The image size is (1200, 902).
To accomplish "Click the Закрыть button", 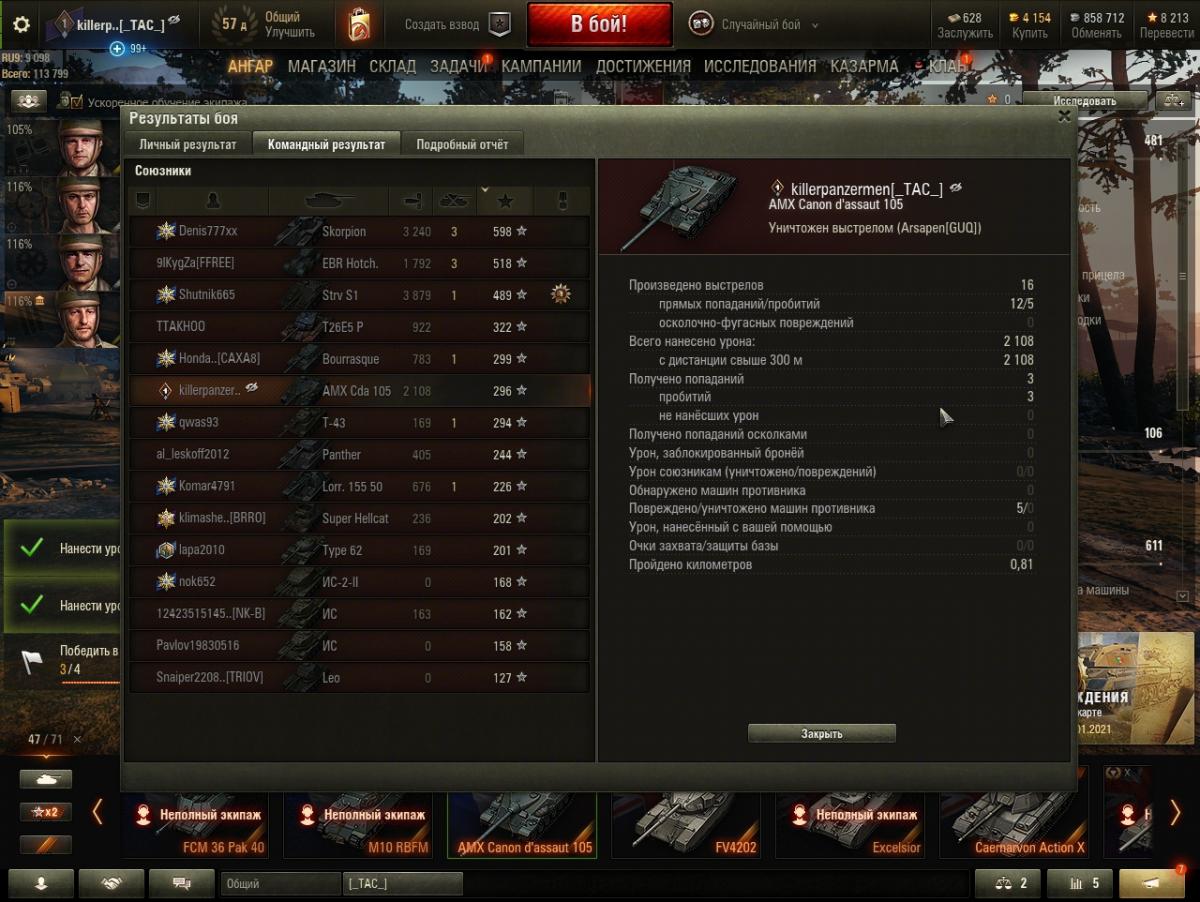I will pyautogui.click(x=822, y=733).
